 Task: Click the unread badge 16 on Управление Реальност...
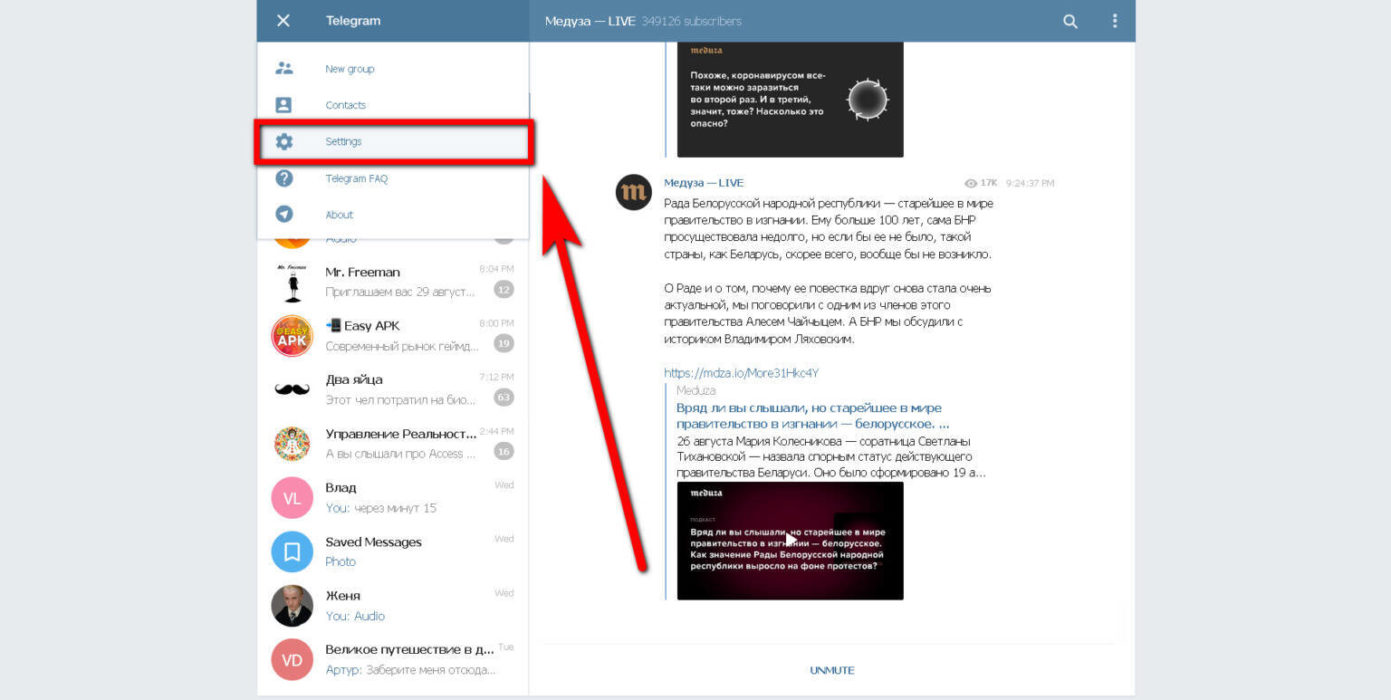pos(504,452)
